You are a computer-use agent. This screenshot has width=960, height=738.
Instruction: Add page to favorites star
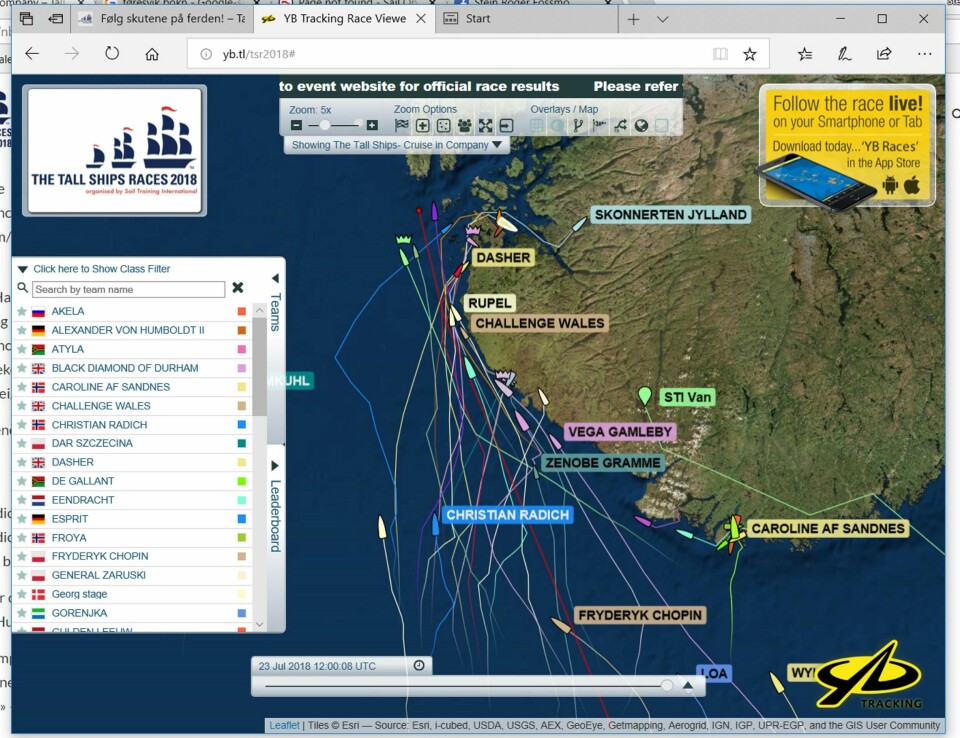click(749, 54)
